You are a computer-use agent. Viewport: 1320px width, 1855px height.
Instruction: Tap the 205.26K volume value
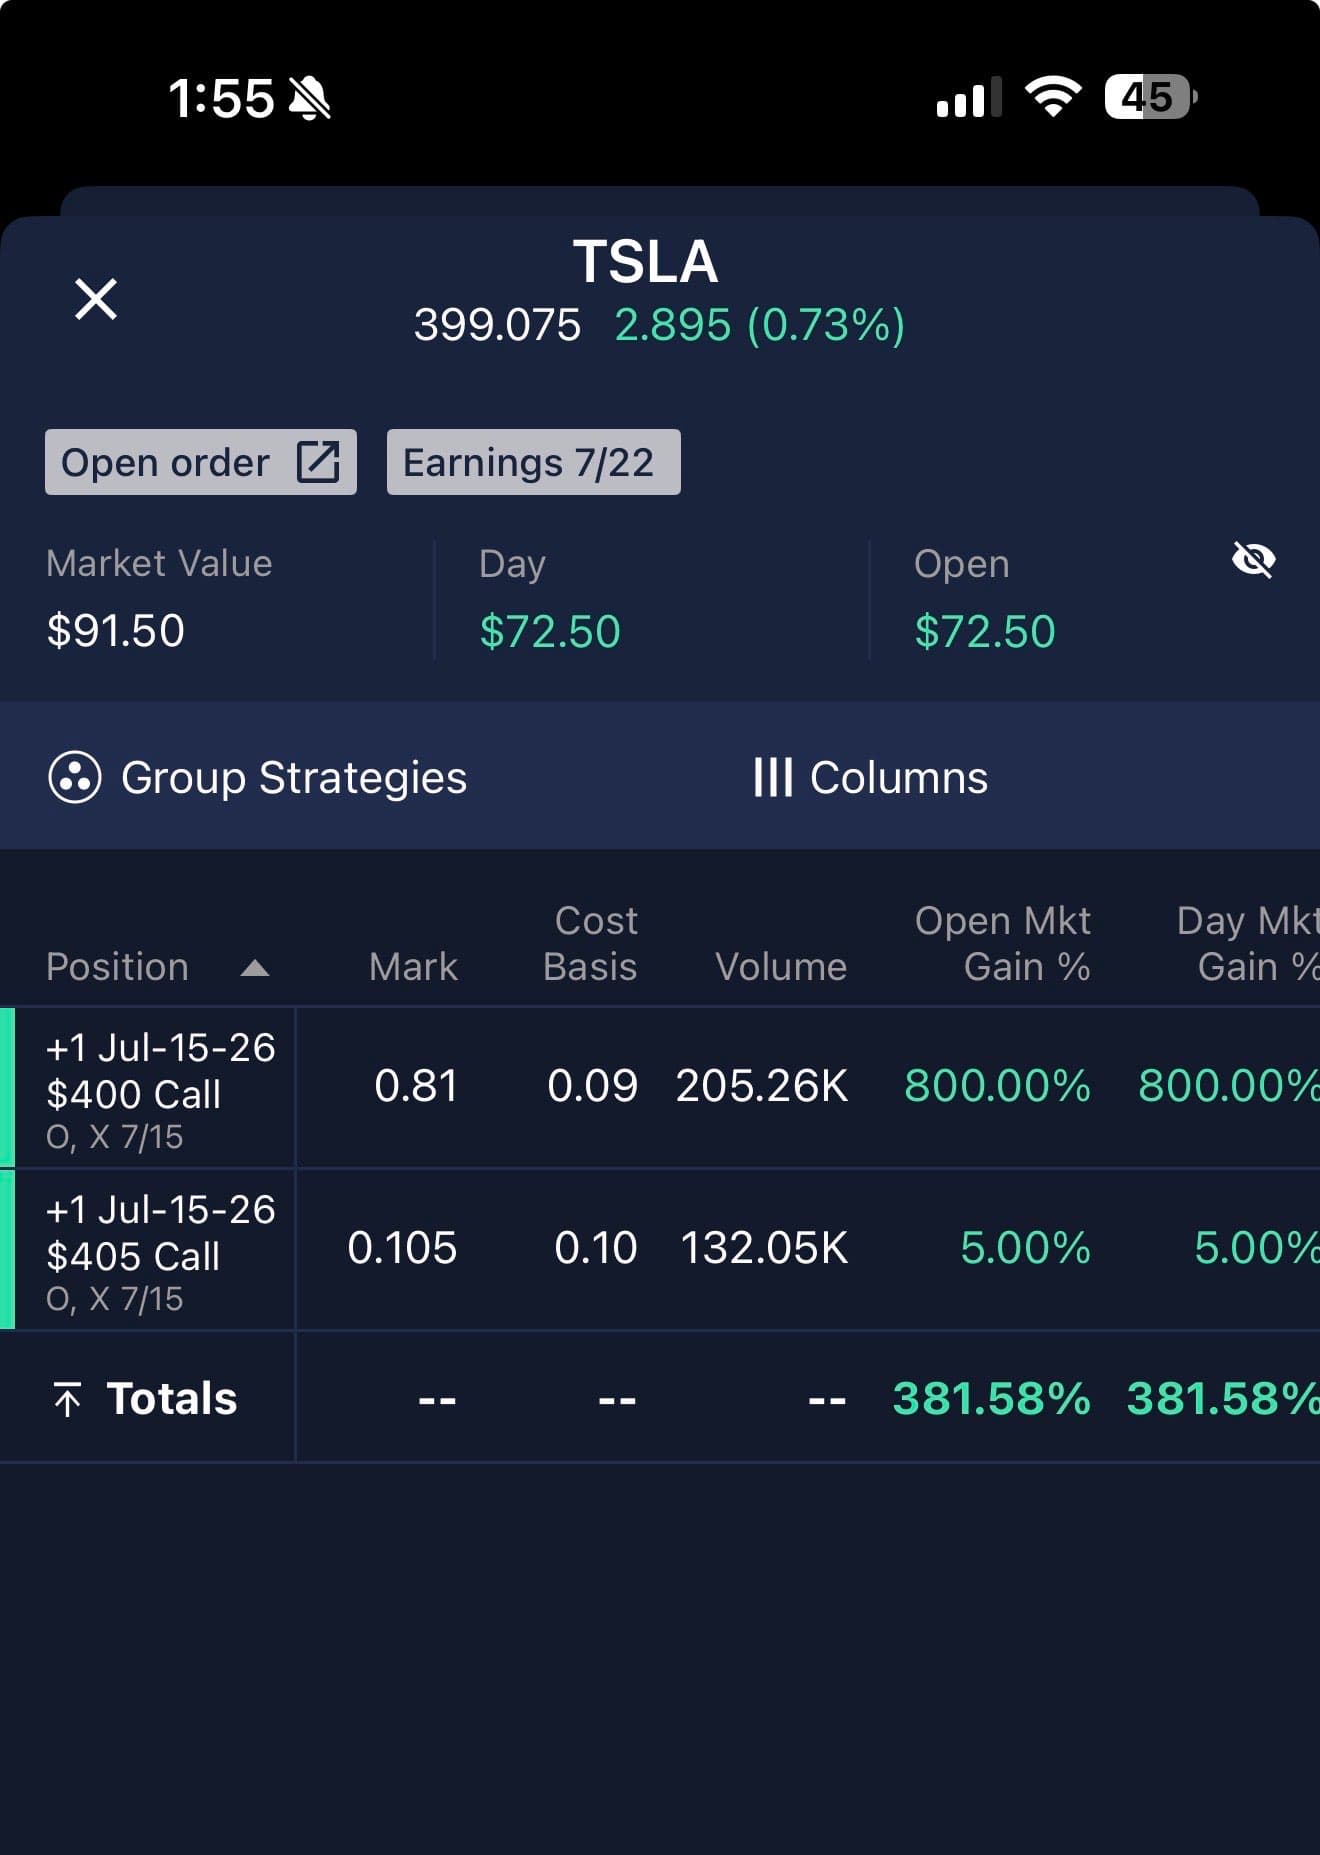[x=762, y=1086]
